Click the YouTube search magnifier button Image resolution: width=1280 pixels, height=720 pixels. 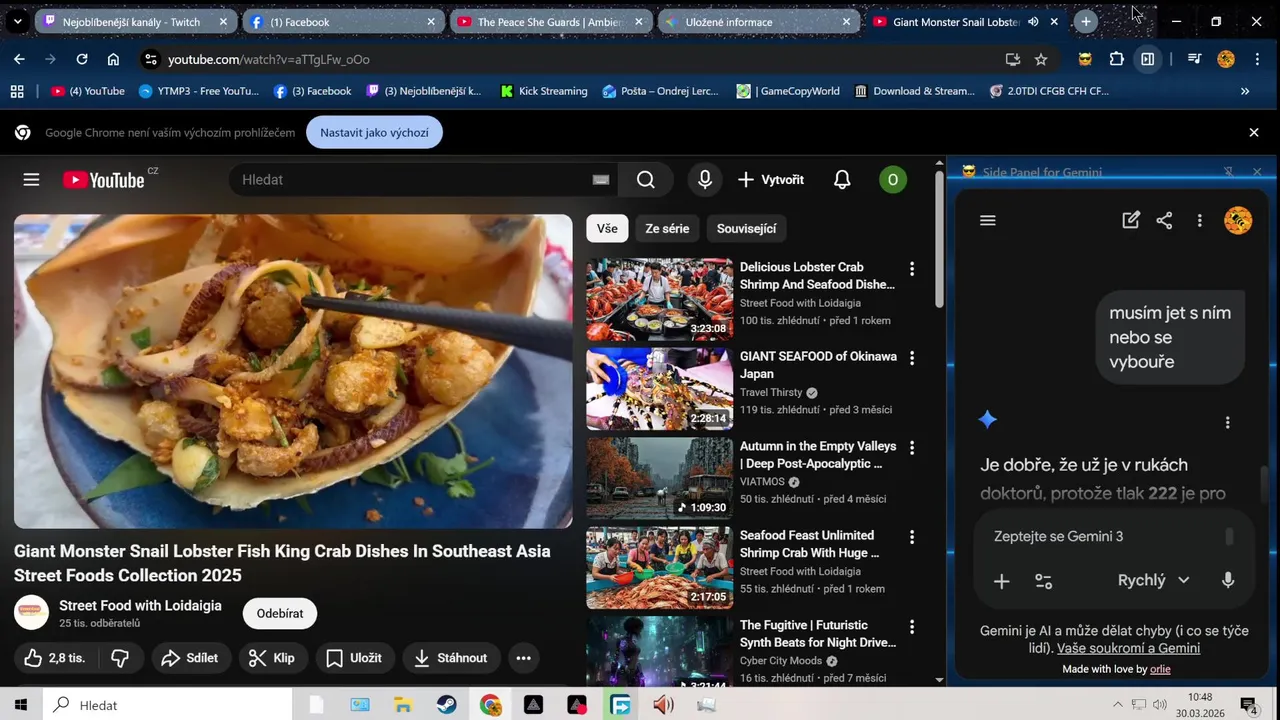[646, 180]
